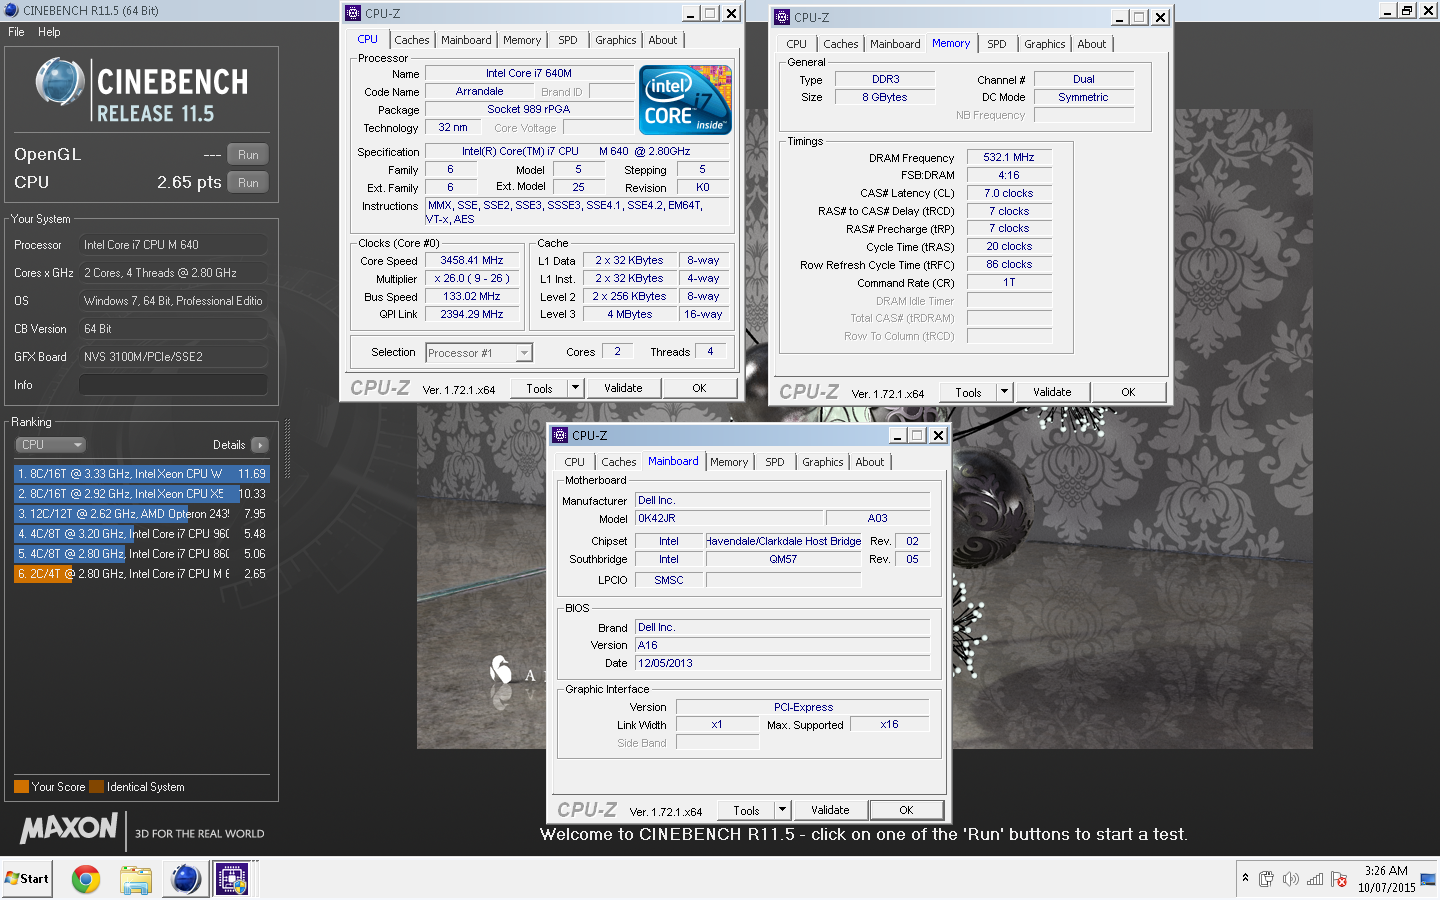Screen dimensions: 1440x900
Task: Open Tools dropdown arrow in CPU window
Action: pos(575,388)
